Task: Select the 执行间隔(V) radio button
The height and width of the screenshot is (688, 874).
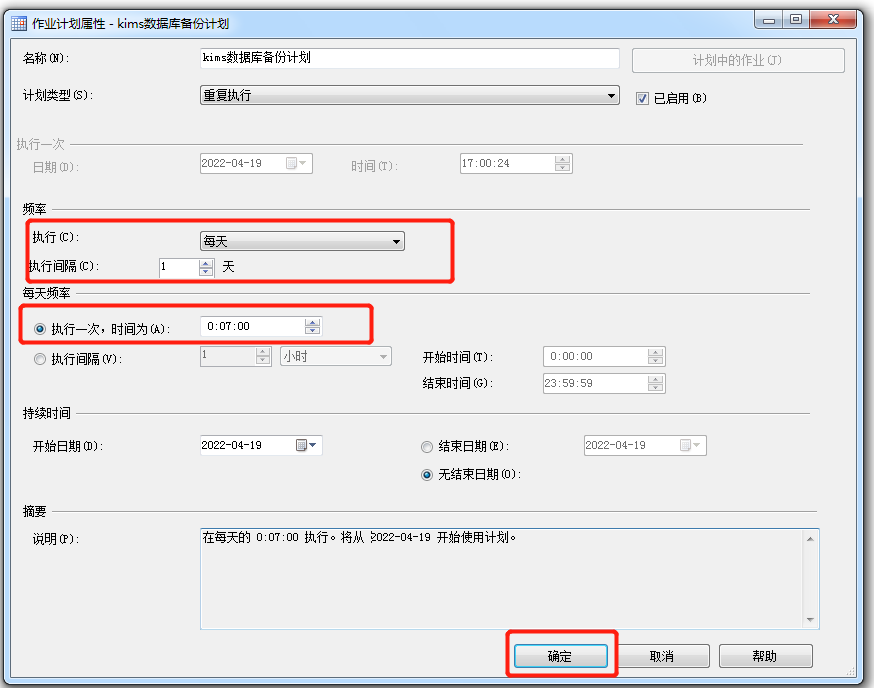Action: point(40,359)
